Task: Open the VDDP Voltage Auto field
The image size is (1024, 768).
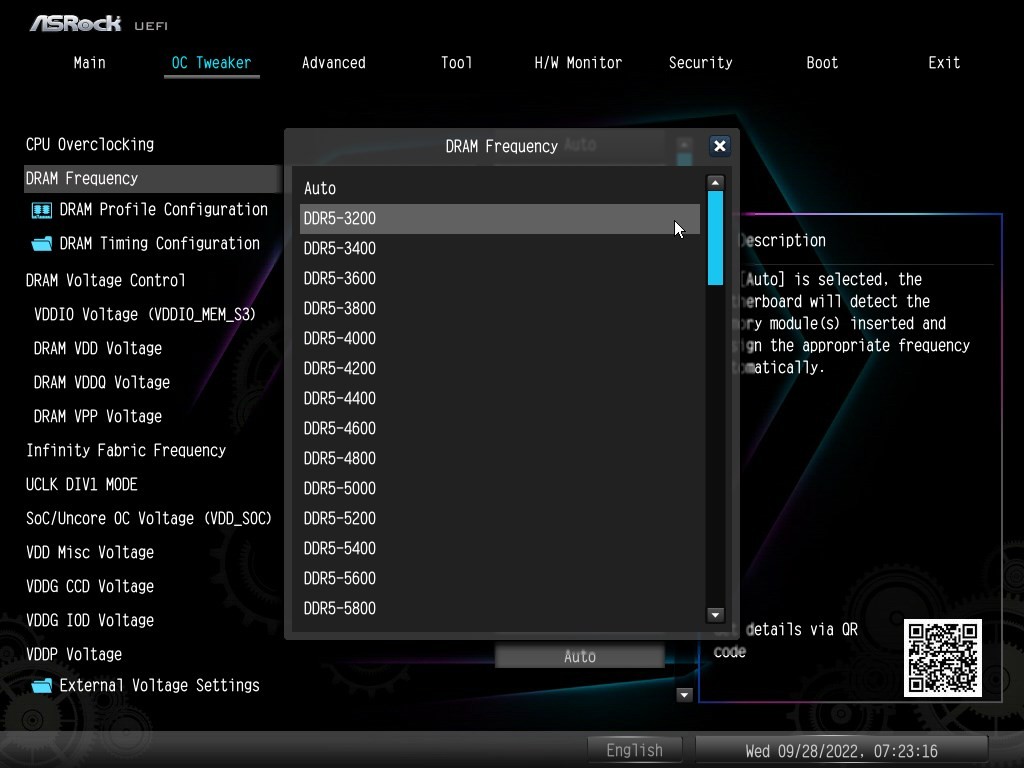Action: (580, 657)
